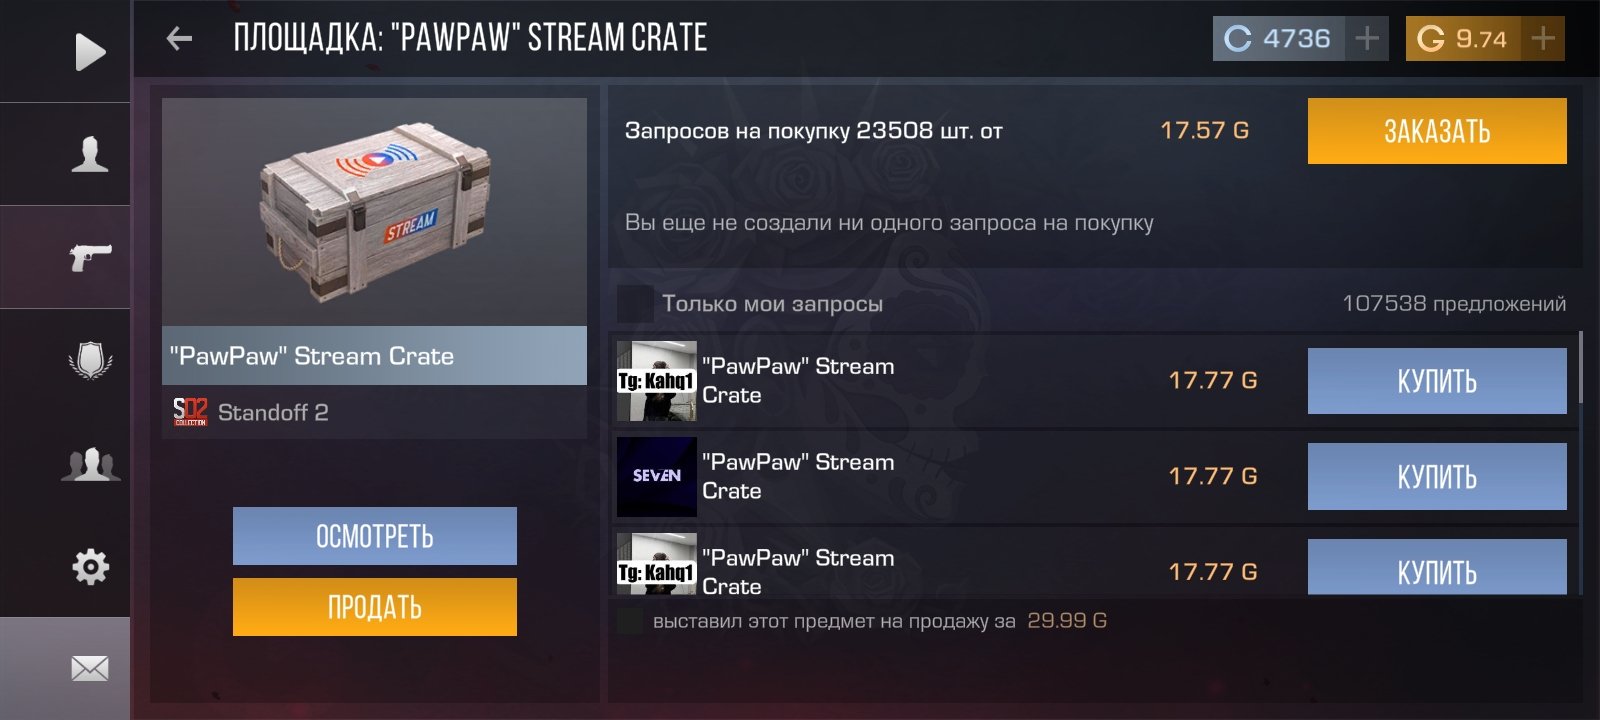Open the profile silhouette icon in the sidebar

tap(90, 155)
